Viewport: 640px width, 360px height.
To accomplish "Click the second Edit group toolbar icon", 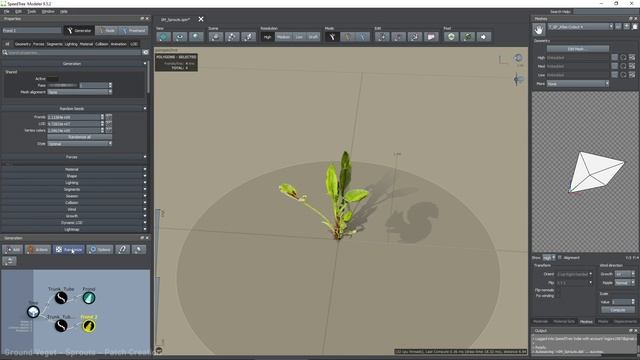I will coord(398,37).
